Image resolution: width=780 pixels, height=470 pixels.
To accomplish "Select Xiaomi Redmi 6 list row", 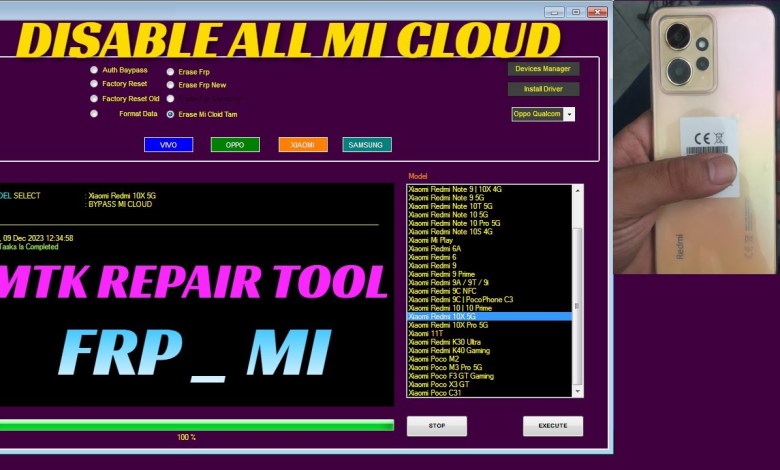I will (x=489, y=257).
